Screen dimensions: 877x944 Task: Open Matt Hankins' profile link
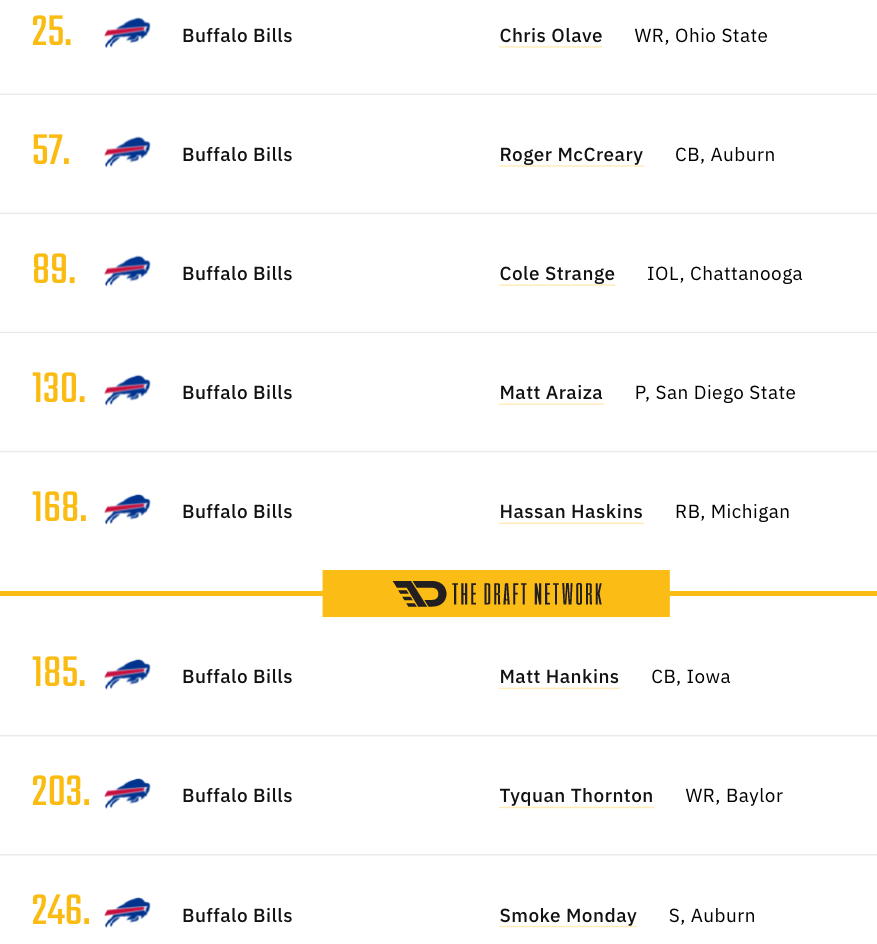tap(559, 677)
